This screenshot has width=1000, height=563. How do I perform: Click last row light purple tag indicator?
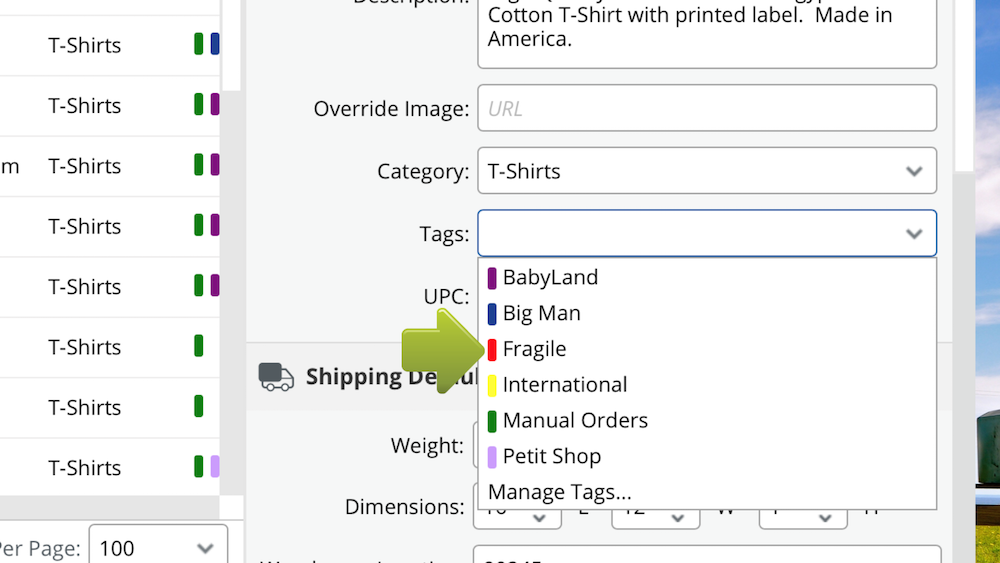click(x=214, y=467)
